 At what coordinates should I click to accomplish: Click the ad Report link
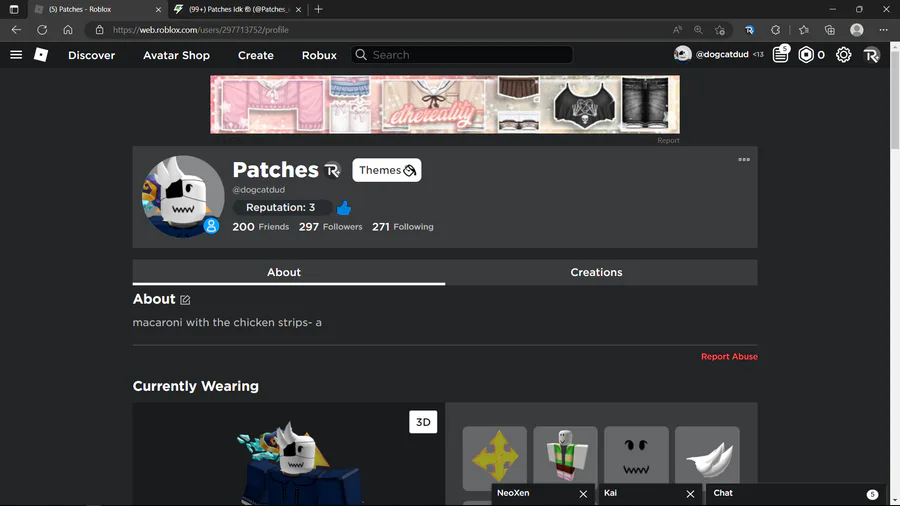(668, 141)
